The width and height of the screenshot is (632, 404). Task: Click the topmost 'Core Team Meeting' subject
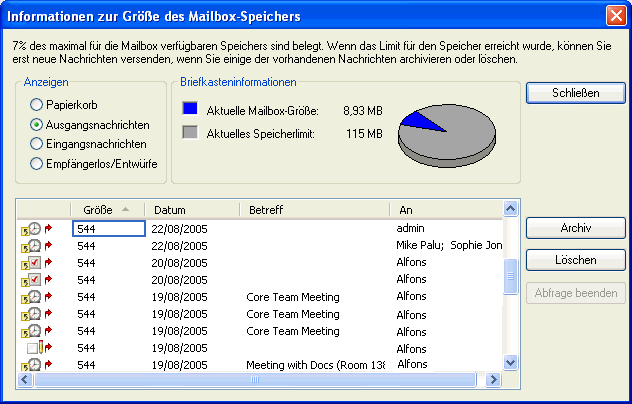[293, 297]
